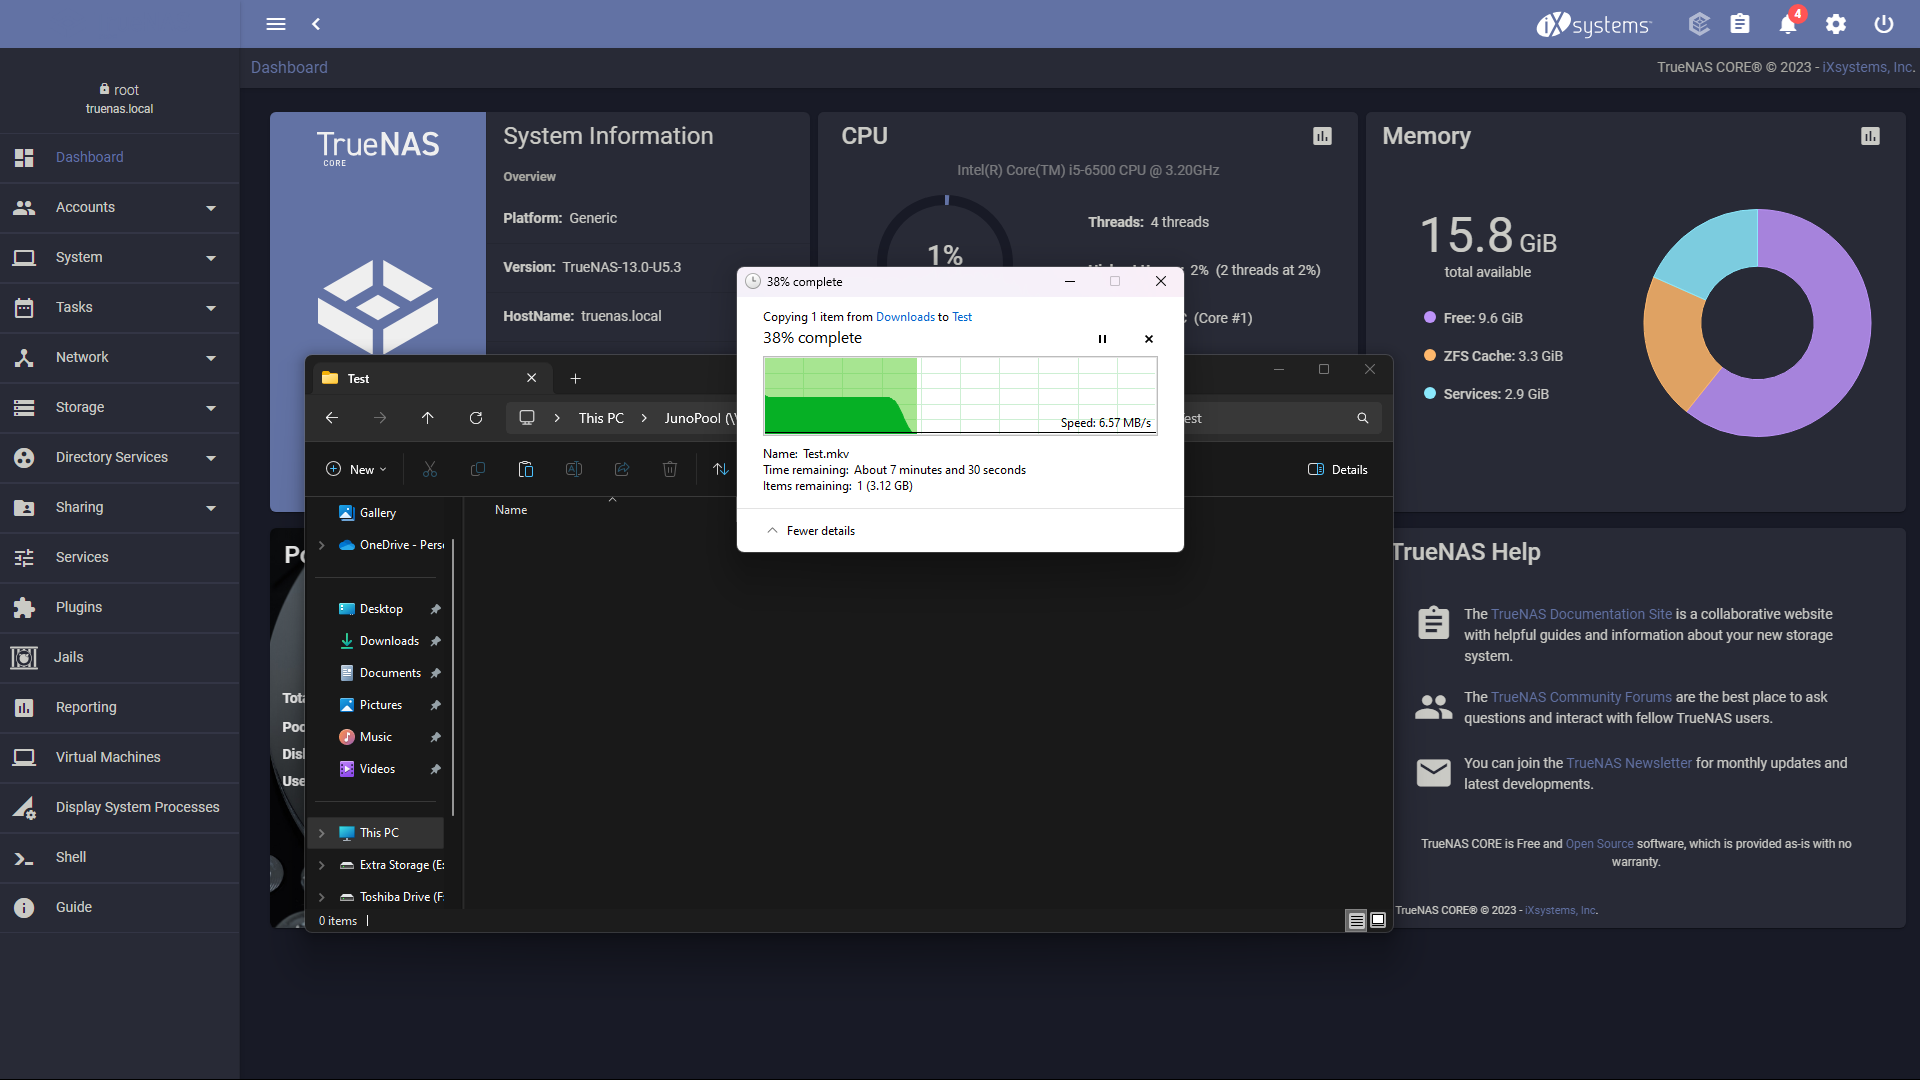
Task: Expand This PC tree node
Action: click(x=322, y=833)
